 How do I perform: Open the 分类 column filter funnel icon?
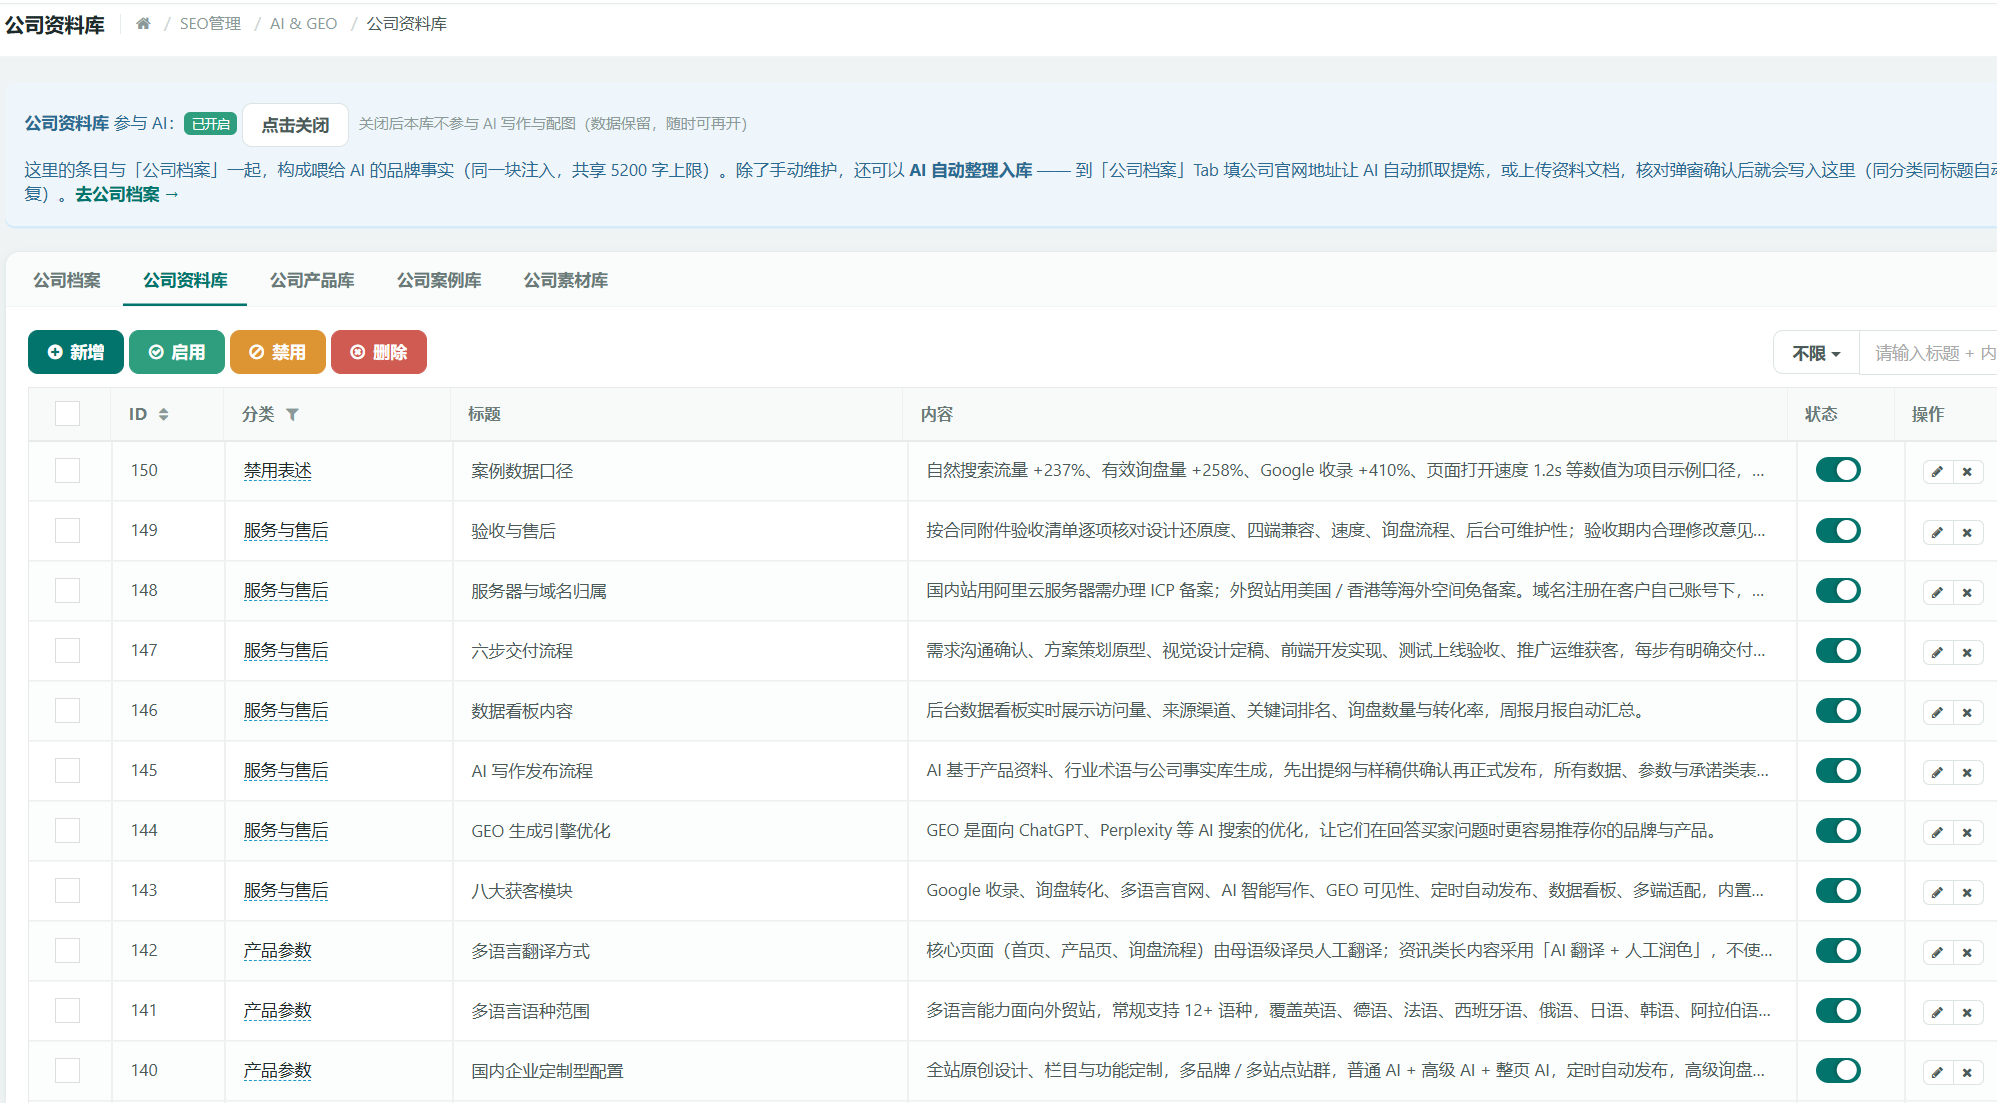coord(292,414)
